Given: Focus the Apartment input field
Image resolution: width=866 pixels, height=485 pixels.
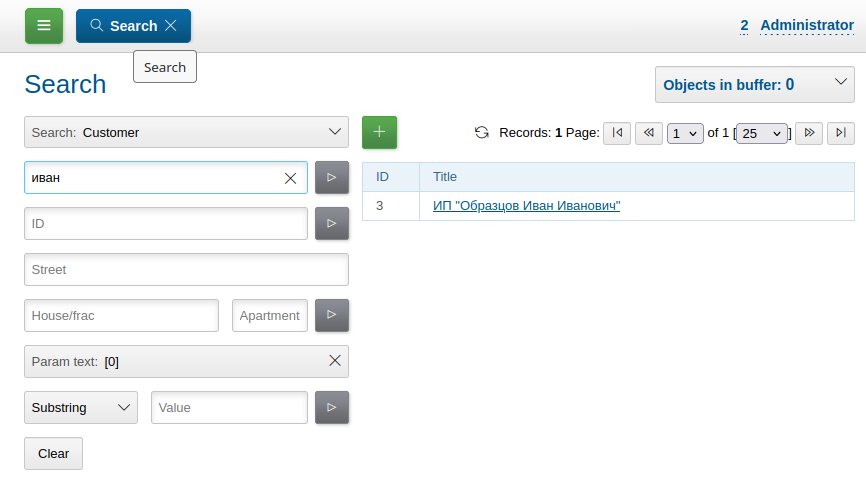Looking at the screenshot, I should [270, 315].
